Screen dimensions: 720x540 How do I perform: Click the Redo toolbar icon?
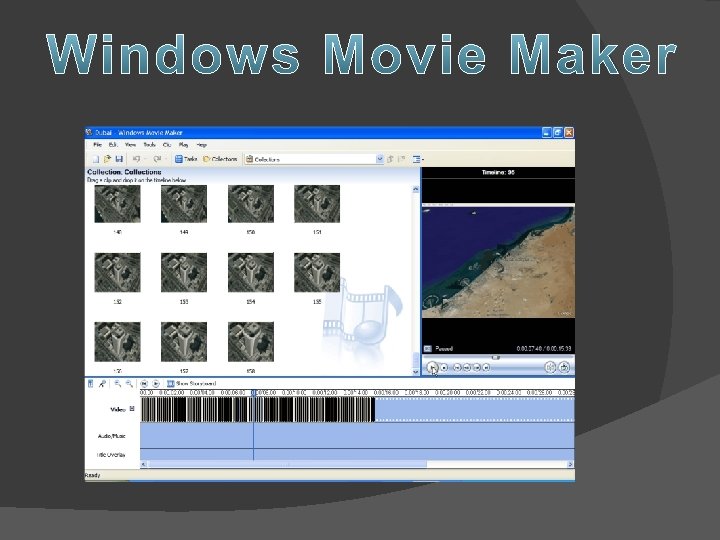(x=157, y=159)
